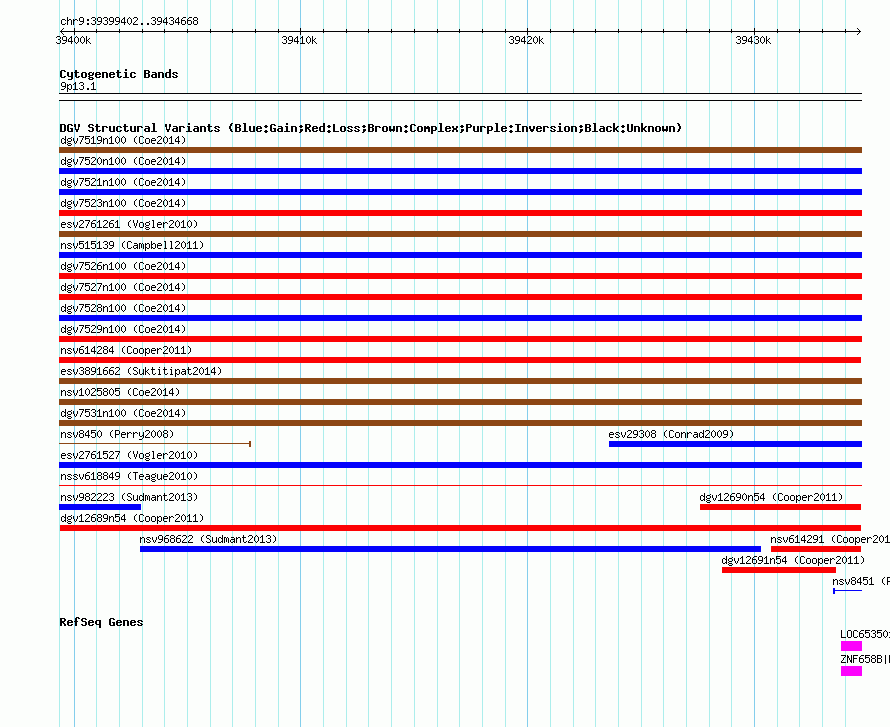Viewport: 890px width, 727px height.
Task: Click the red bar under dgv7529n100
Action: pos(460,339)
